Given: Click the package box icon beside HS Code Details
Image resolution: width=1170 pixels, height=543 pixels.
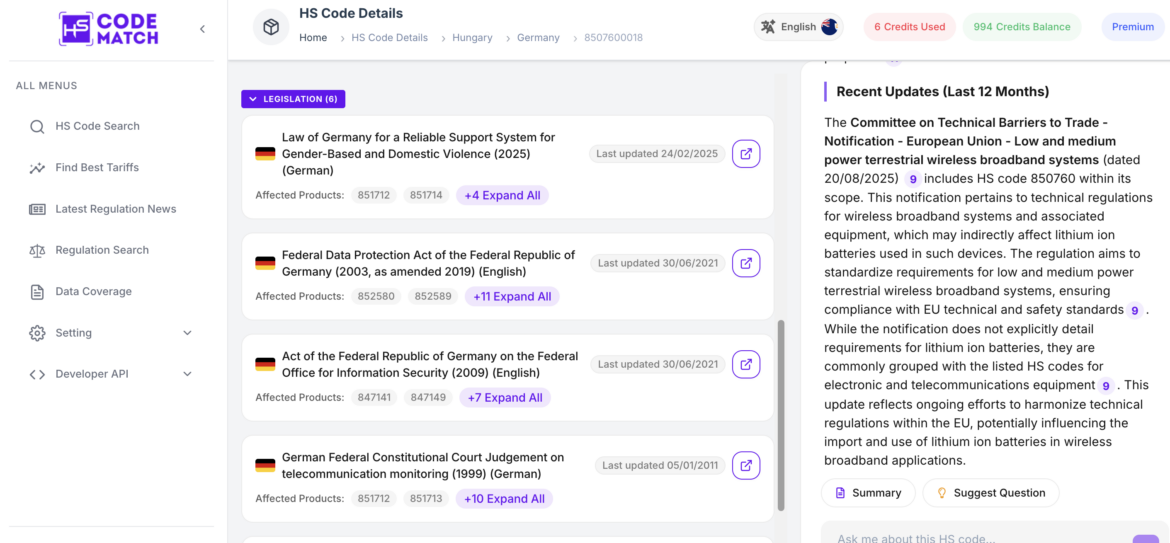Looking at the screenshot, I should pos(271,28).
